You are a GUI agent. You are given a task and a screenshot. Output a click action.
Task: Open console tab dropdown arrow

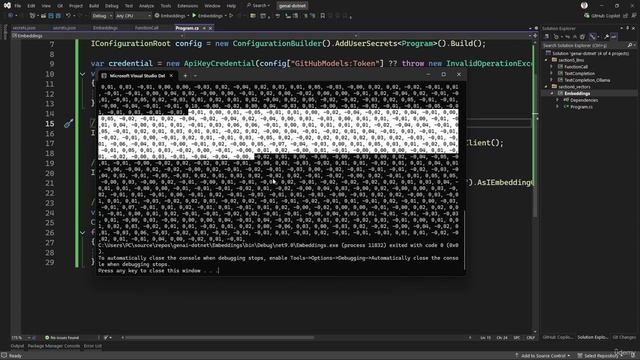196,76
